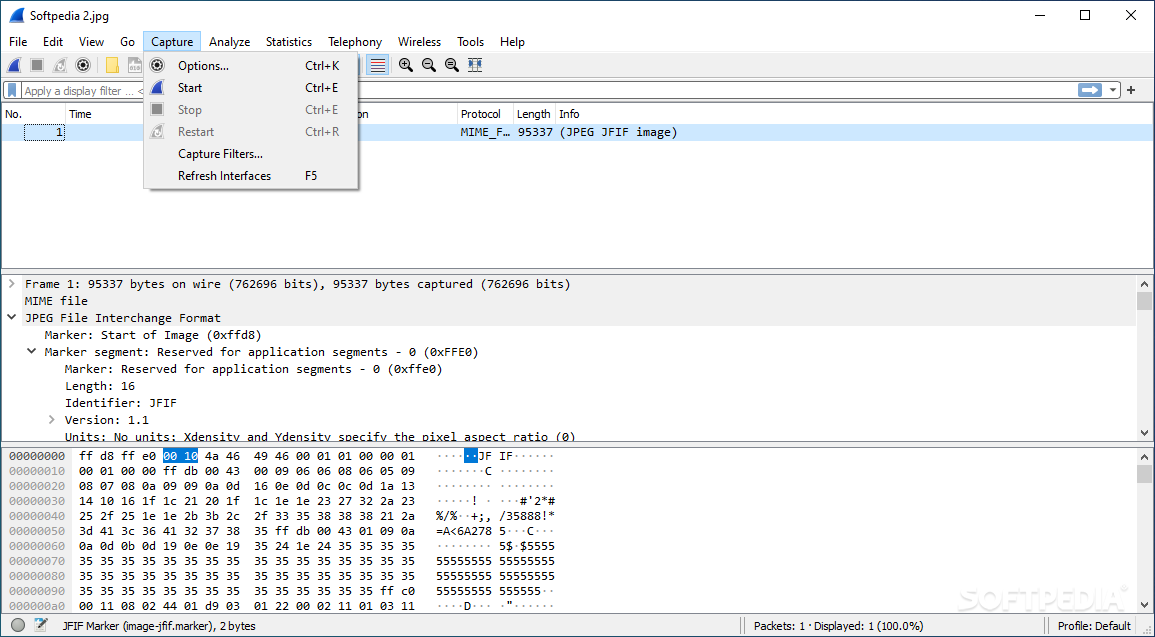Viewport: 1155px width, 637px height.
Task: Close the open Capture menu header
Action: point(172,42)
